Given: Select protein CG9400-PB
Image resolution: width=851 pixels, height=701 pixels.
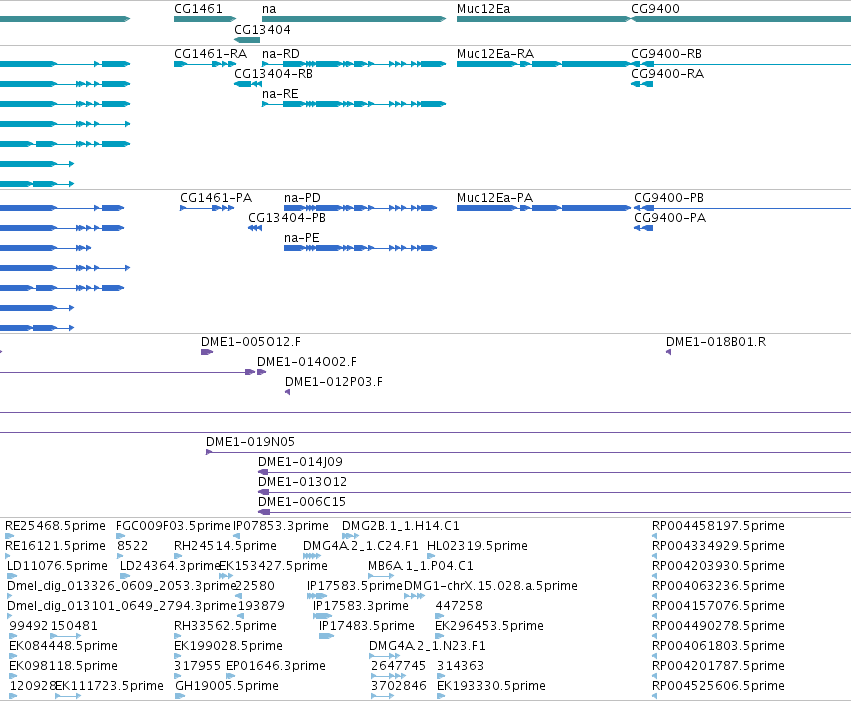Looking at the screenshot, I should click(x=669, y=197).
